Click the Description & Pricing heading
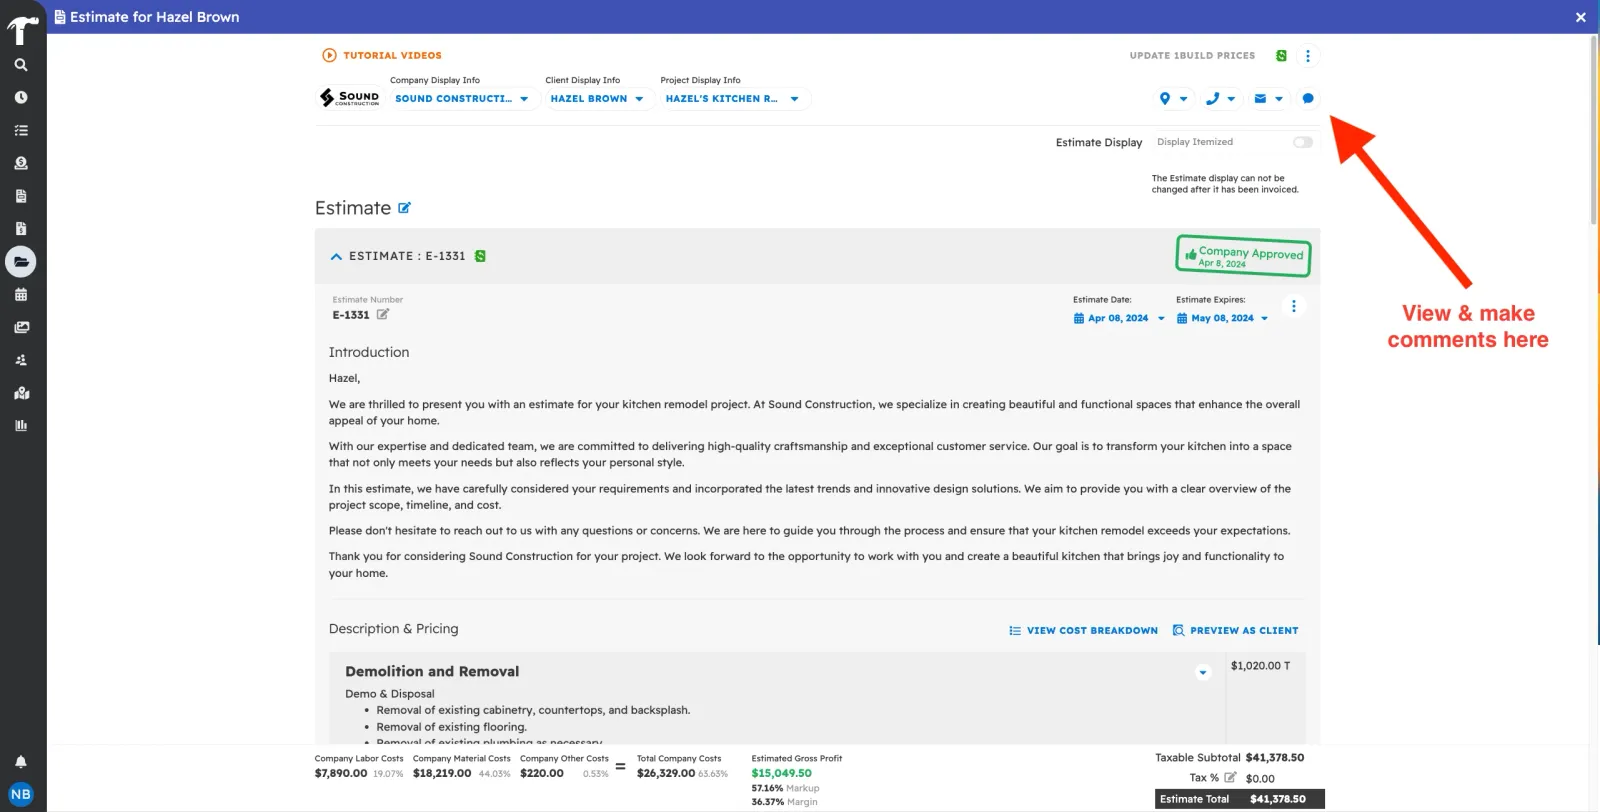This screenshot has width=1600, height=812. click(x=393, y=629)
